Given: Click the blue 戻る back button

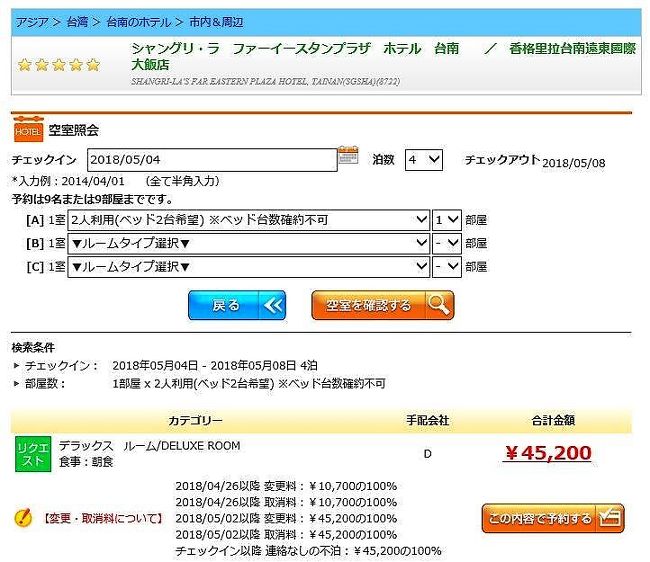Looking at the screenshot, I should [x=237, y=305].
